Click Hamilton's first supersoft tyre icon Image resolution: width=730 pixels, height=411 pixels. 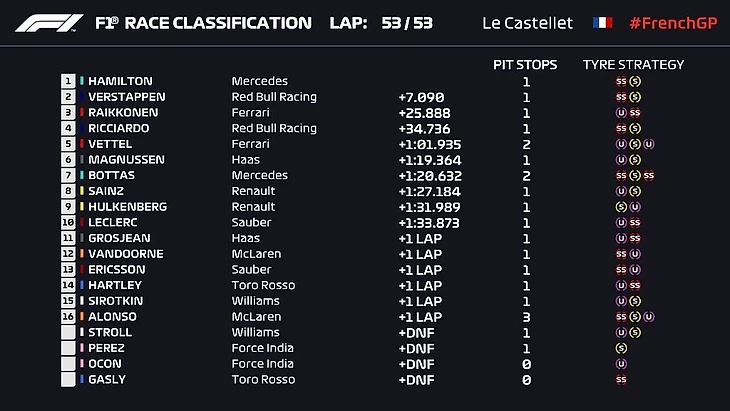point(621,81)
